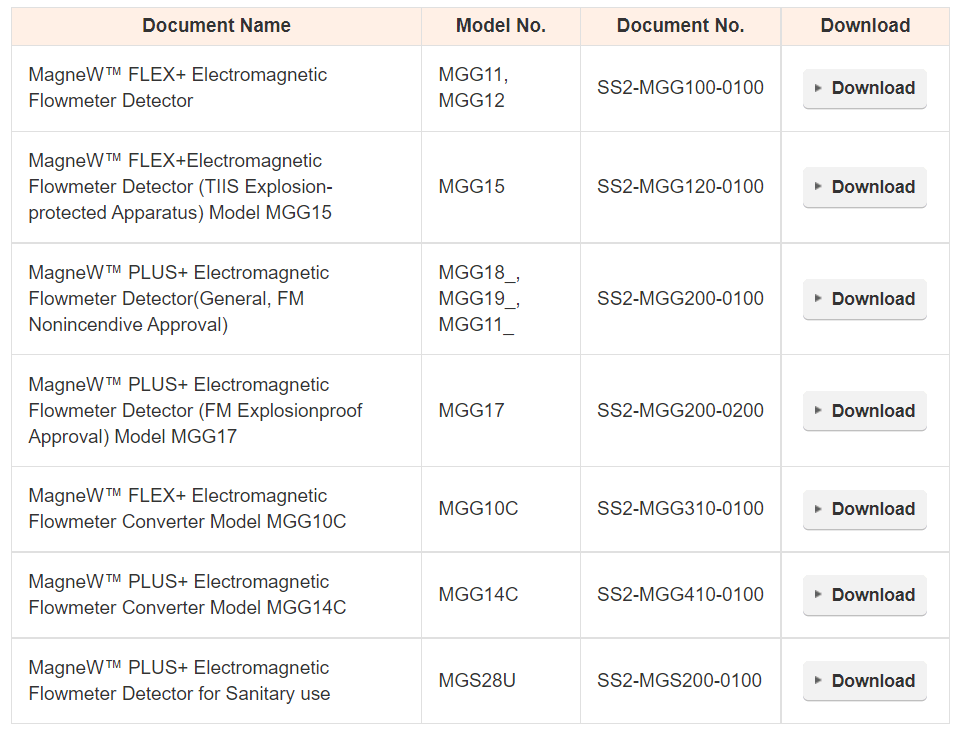This screenshot has width=961, height=733.
Task: Download document SS2-MGG200-0100
Action: click(865, 299)
